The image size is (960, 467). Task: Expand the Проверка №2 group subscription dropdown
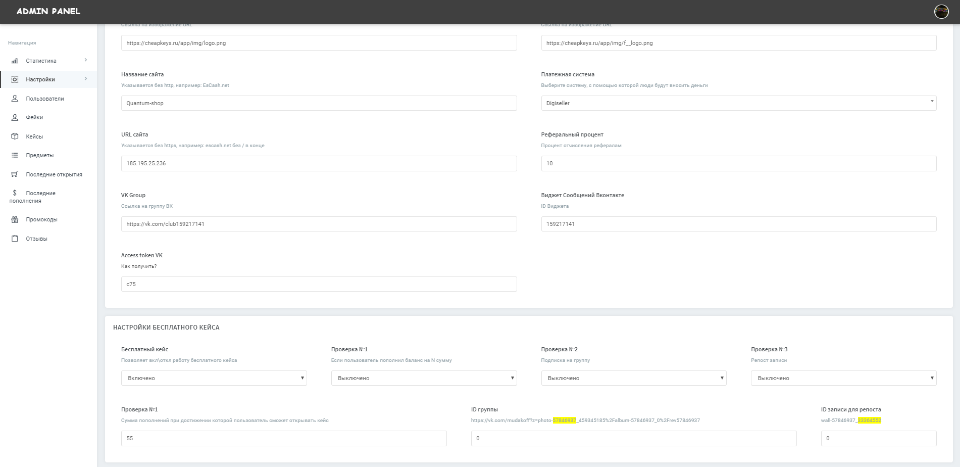click(x=632, y=378)
